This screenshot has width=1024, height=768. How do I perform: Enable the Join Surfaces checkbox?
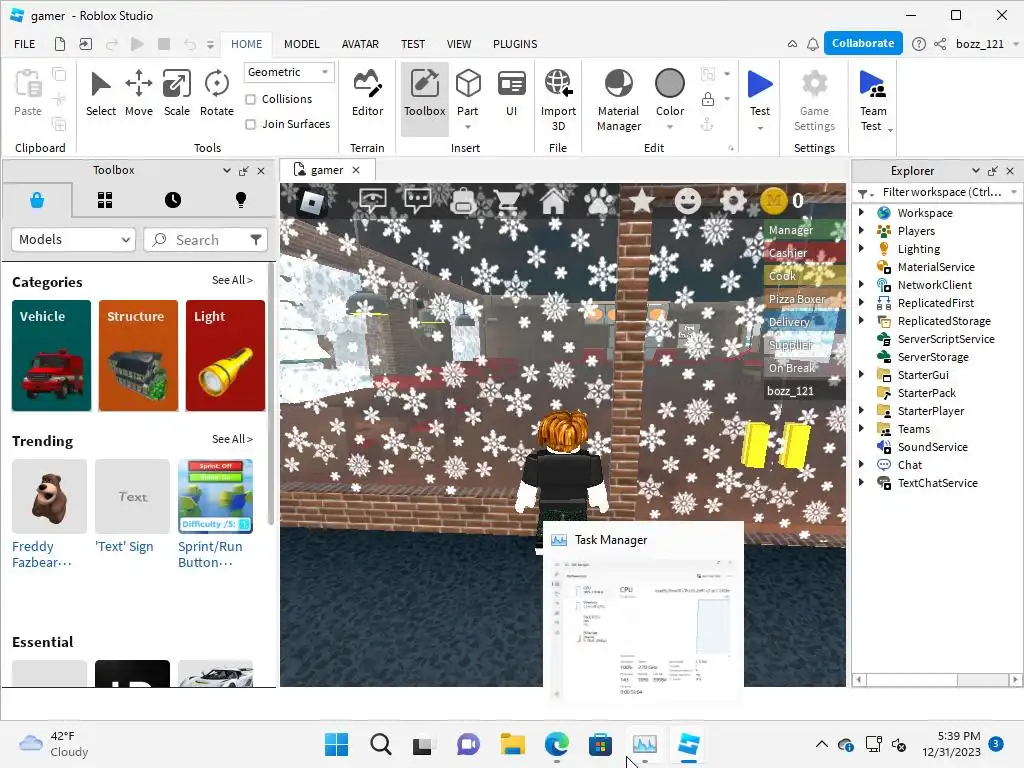tap(250, 124)
